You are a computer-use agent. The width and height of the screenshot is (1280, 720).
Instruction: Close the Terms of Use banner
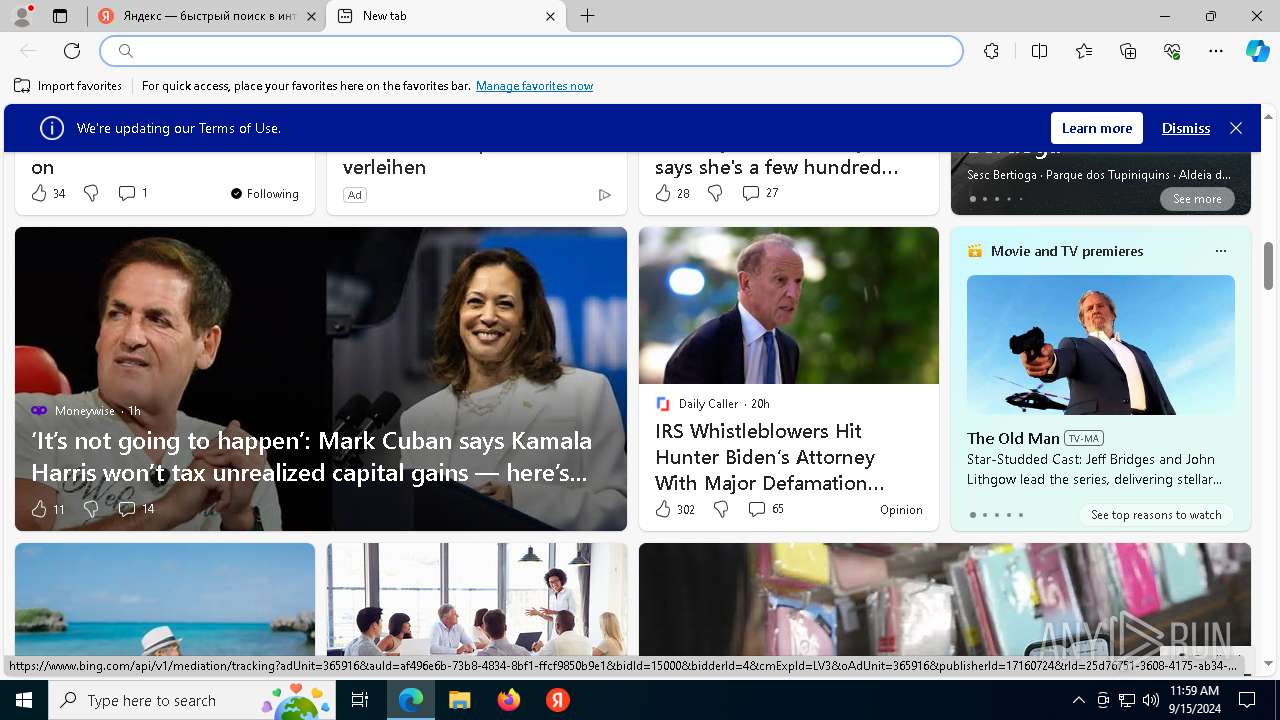(x=1236, y=128)
